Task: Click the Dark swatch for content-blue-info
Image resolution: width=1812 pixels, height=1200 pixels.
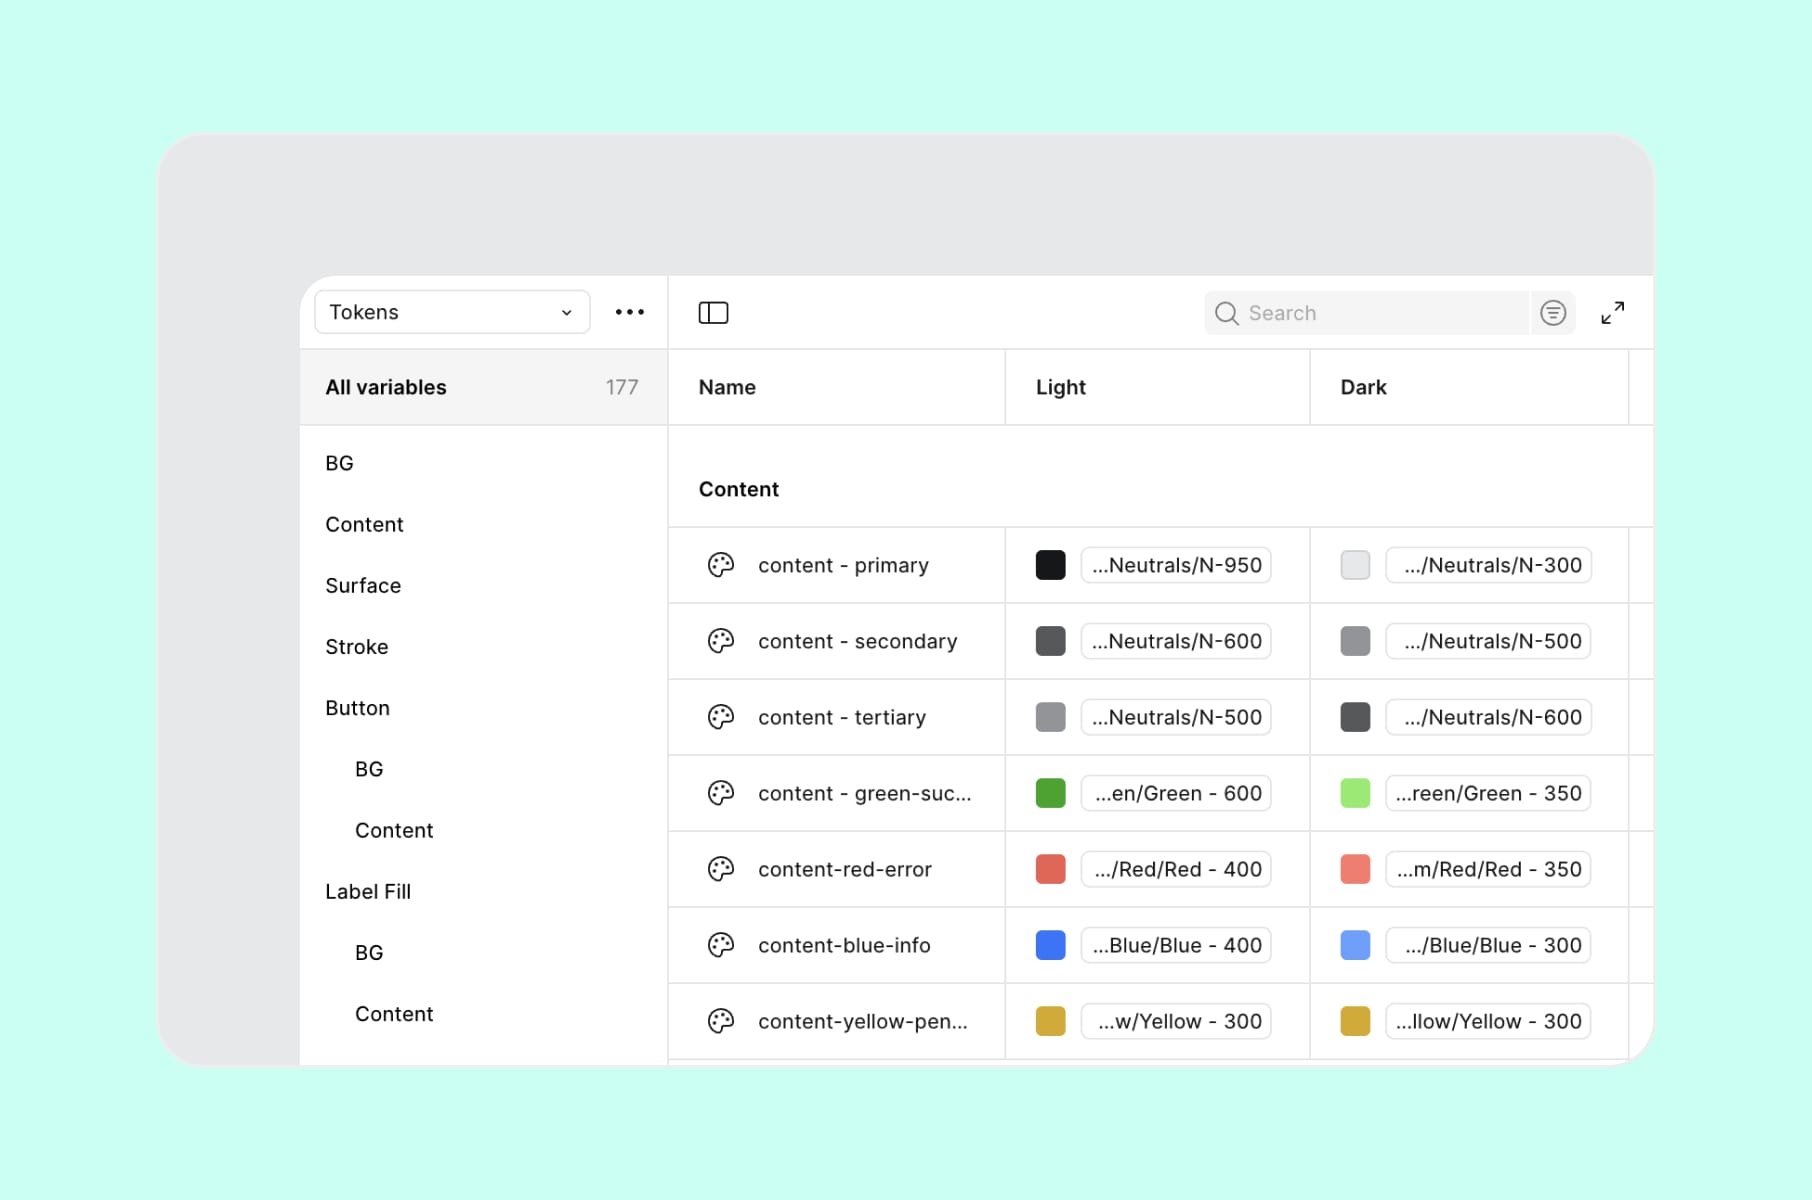Action: pyautogui.click(x=1355, y=945)
